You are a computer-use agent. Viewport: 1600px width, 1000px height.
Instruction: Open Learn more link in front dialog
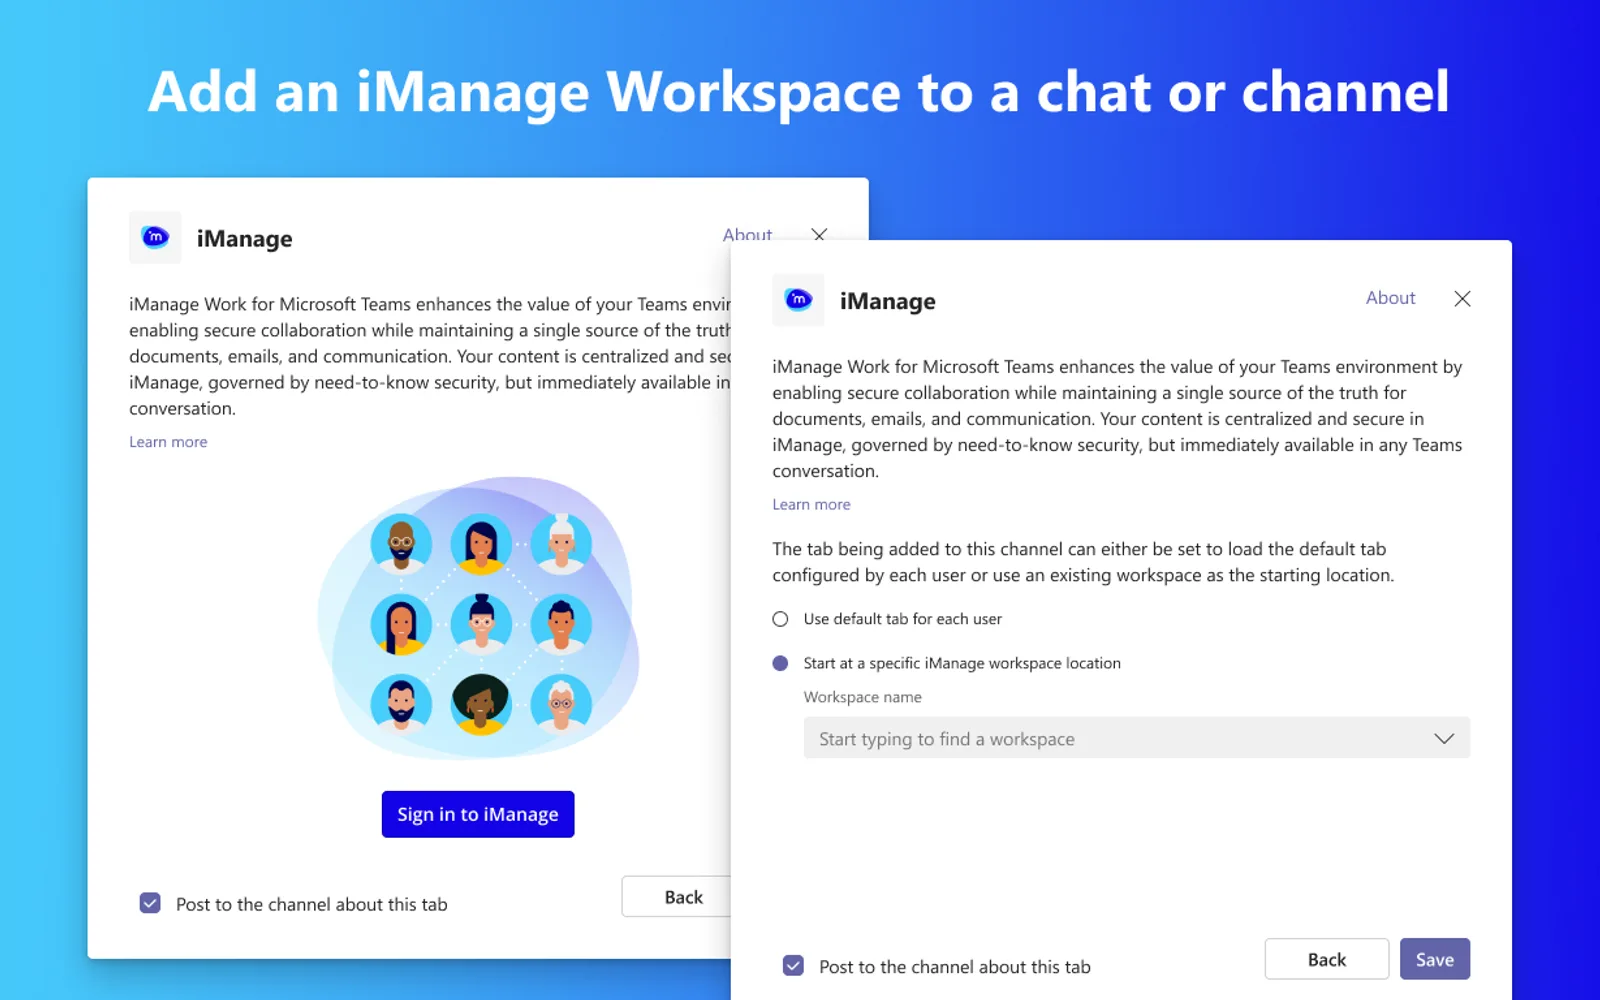(811, 505)
